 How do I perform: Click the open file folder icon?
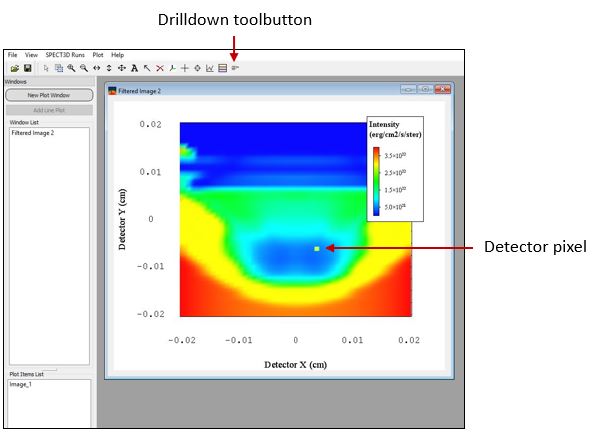click(13, 68)
